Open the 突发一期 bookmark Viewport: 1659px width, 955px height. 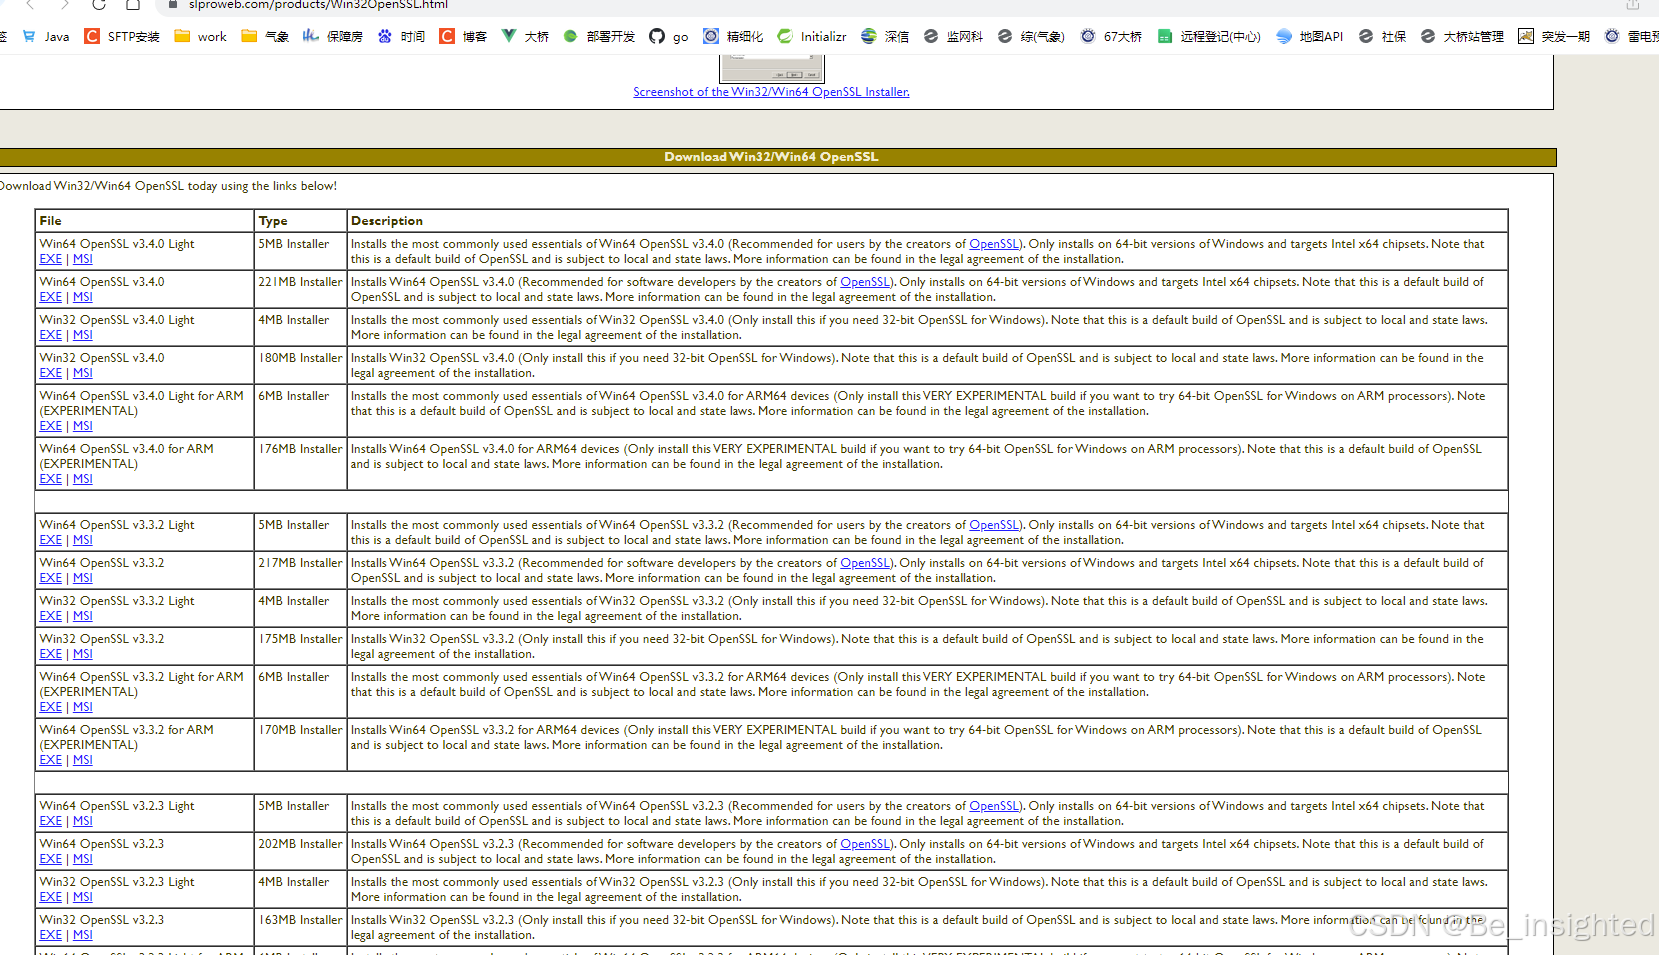1554,37
